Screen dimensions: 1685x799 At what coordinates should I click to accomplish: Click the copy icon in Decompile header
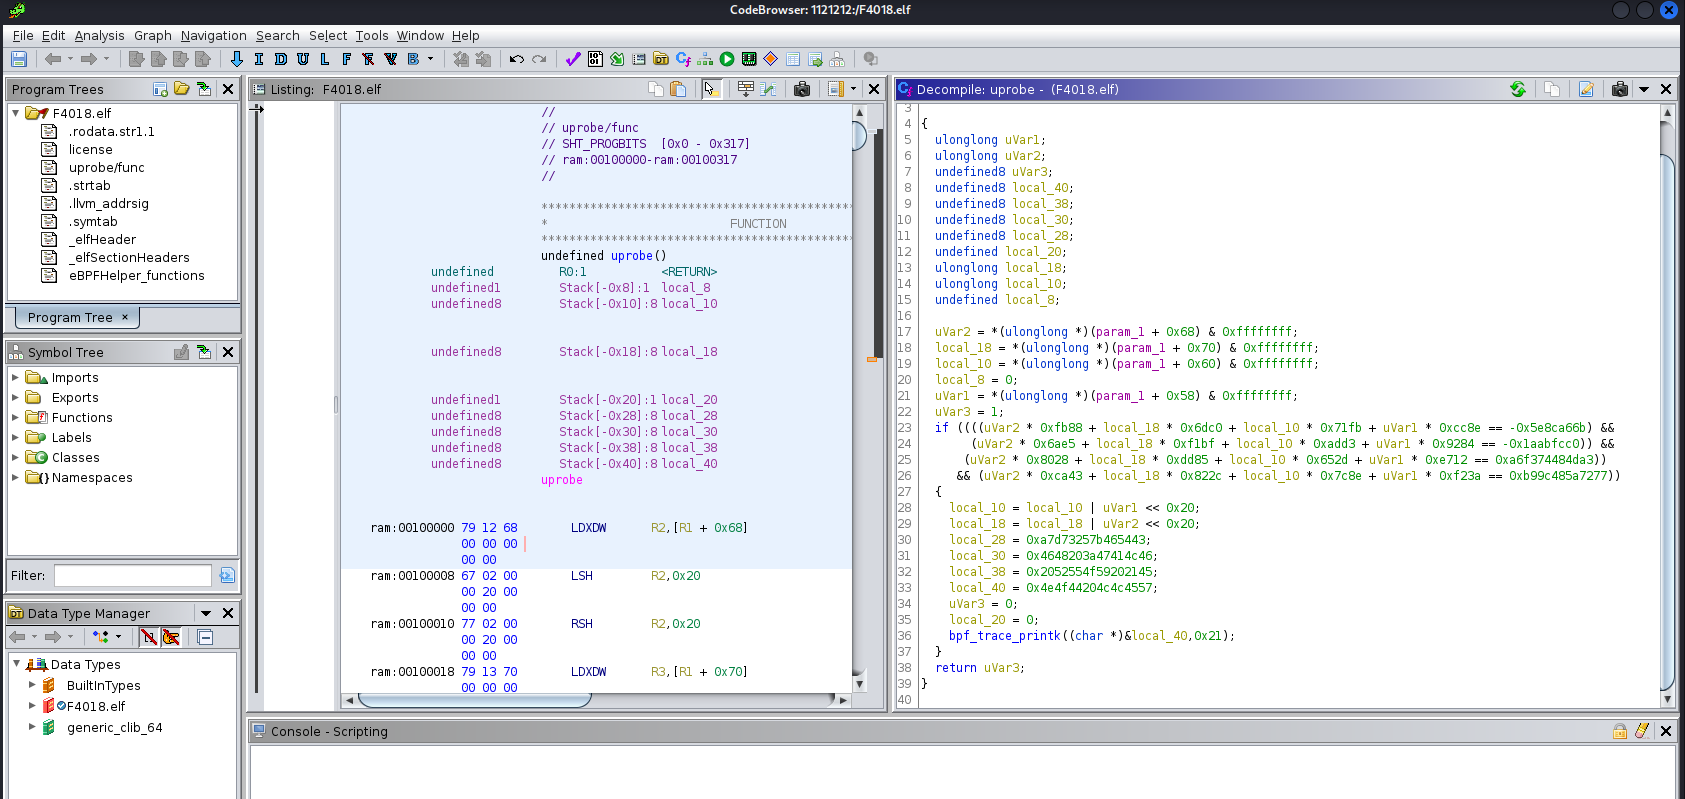point(1552,89)
